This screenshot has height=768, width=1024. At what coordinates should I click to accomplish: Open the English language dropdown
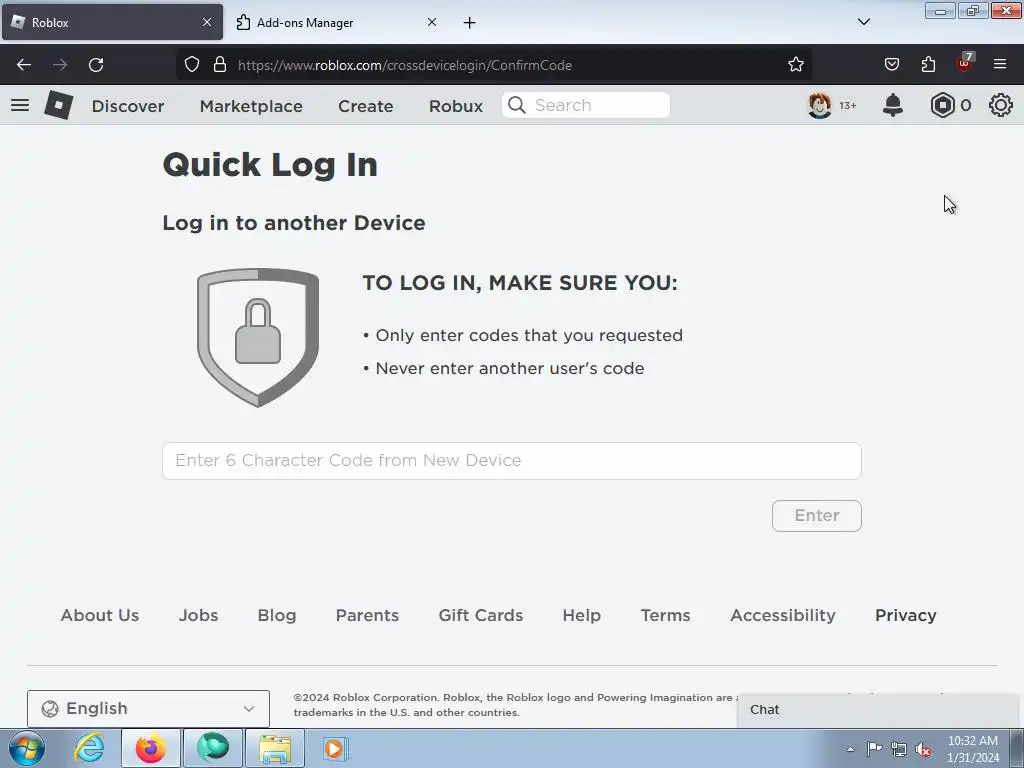pyautogui.click(x=148, y=709)
